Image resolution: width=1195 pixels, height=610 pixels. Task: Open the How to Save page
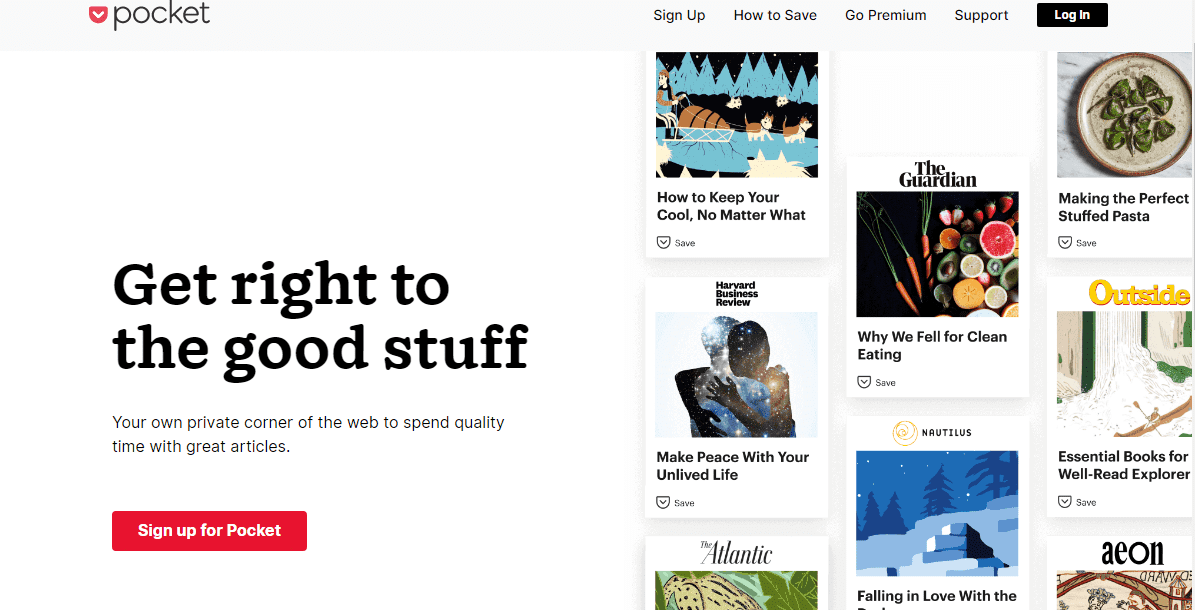(x=775, y=15)
